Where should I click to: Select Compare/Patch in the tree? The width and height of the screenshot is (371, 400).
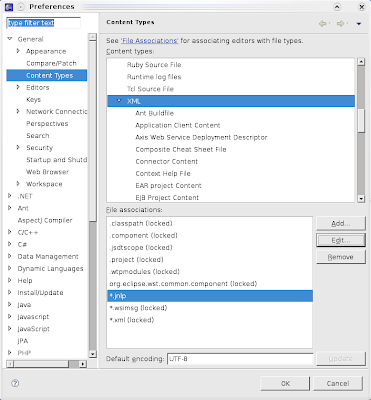tap(51, 63)
